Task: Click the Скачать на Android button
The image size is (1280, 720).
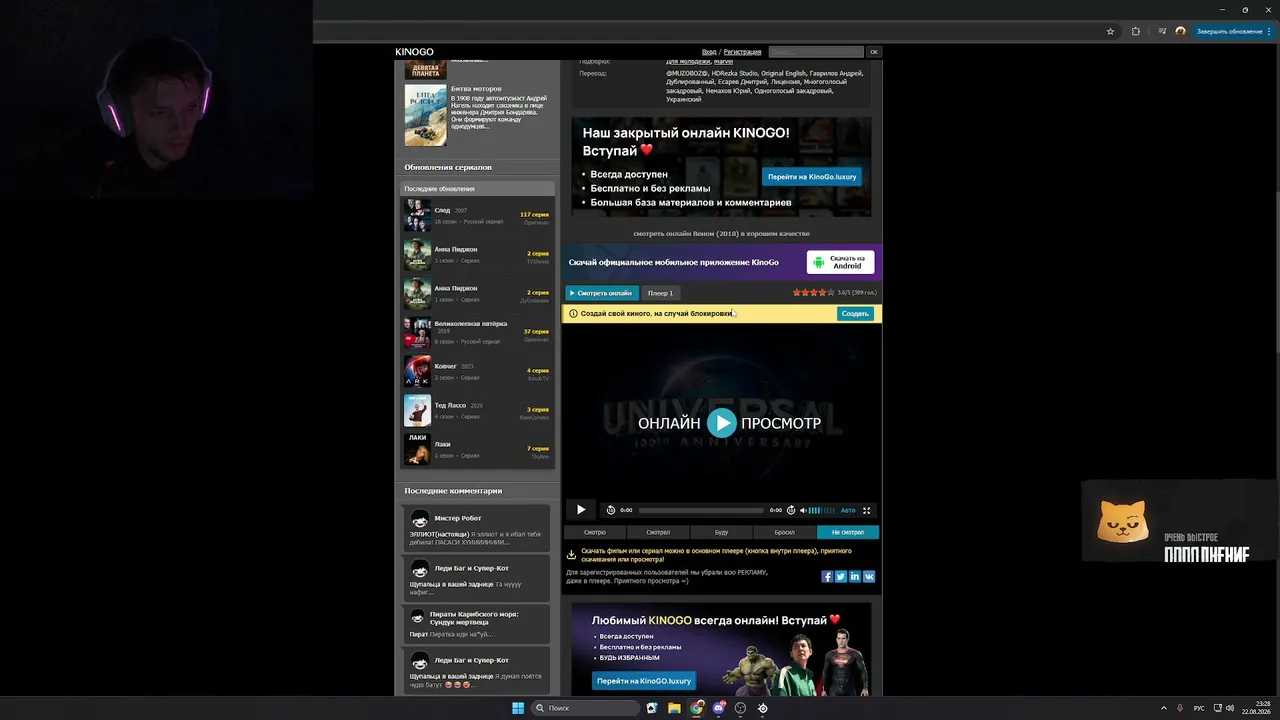Action: [841, 262]
